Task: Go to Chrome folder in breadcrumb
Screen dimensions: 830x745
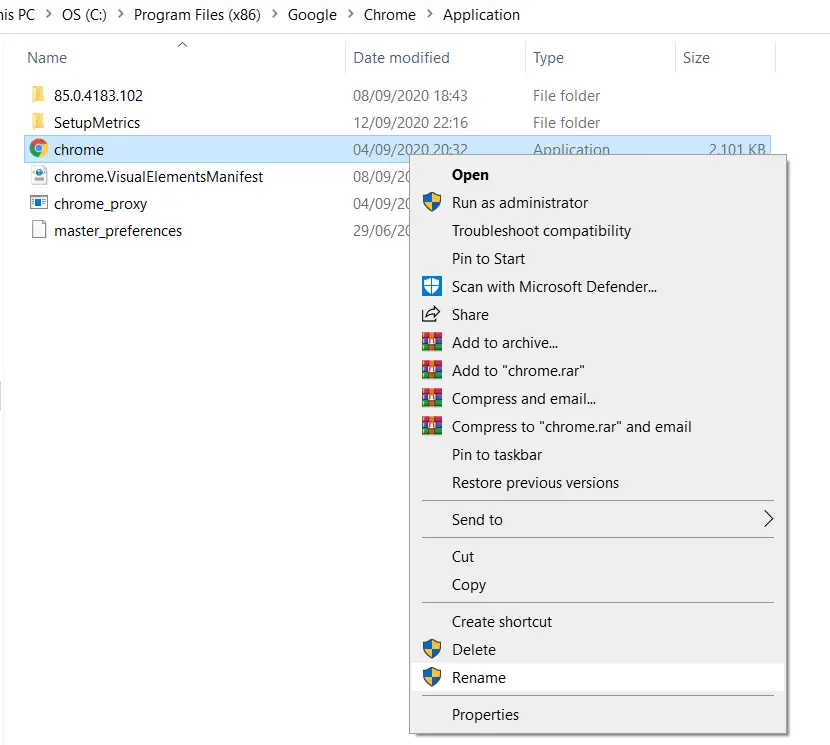Action: pyautogui.click(x=389, y=15)
